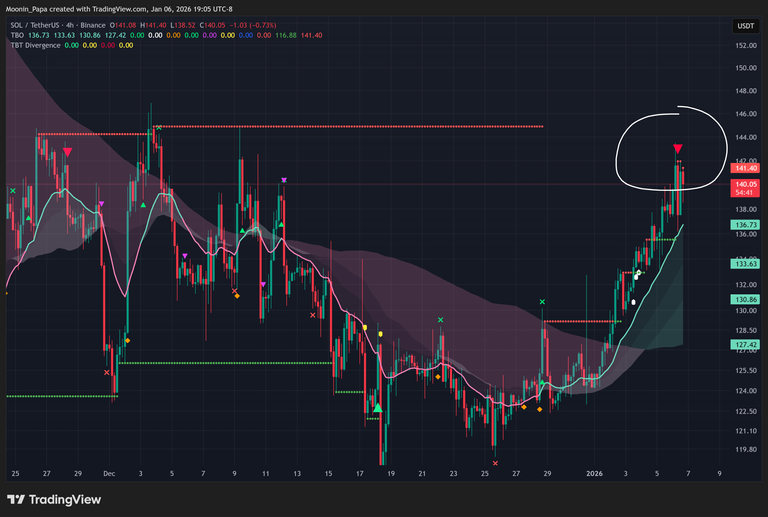Click the 2026 label on the time axis
The height and width of the screenshot is (517, 768).
(595, 472)
